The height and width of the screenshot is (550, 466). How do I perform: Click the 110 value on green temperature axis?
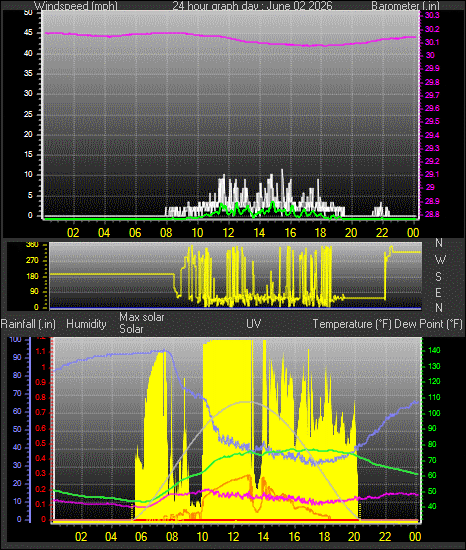[x=434, y=397]
